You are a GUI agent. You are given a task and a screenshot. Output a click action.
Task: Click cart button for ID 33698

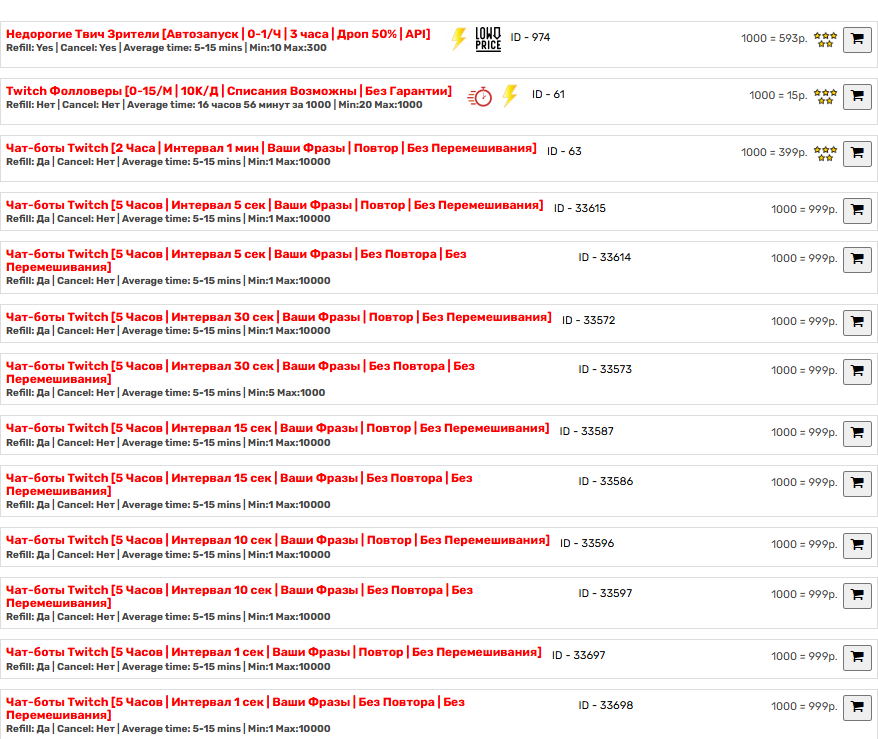[x=857, y=708]
